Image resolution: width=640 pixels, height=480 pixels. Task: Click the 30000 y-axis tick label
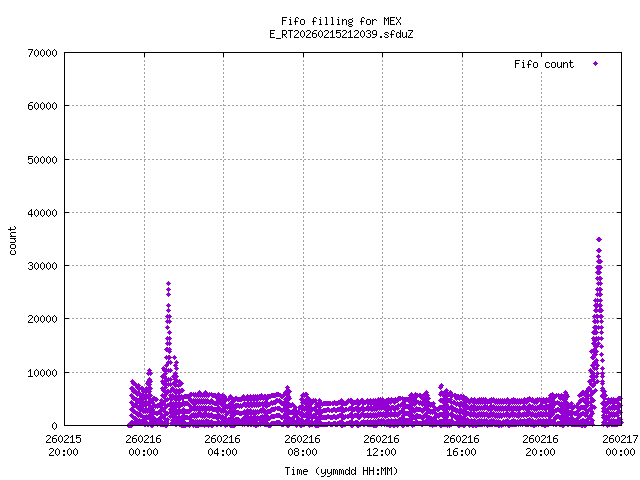(x=40, y=266)
